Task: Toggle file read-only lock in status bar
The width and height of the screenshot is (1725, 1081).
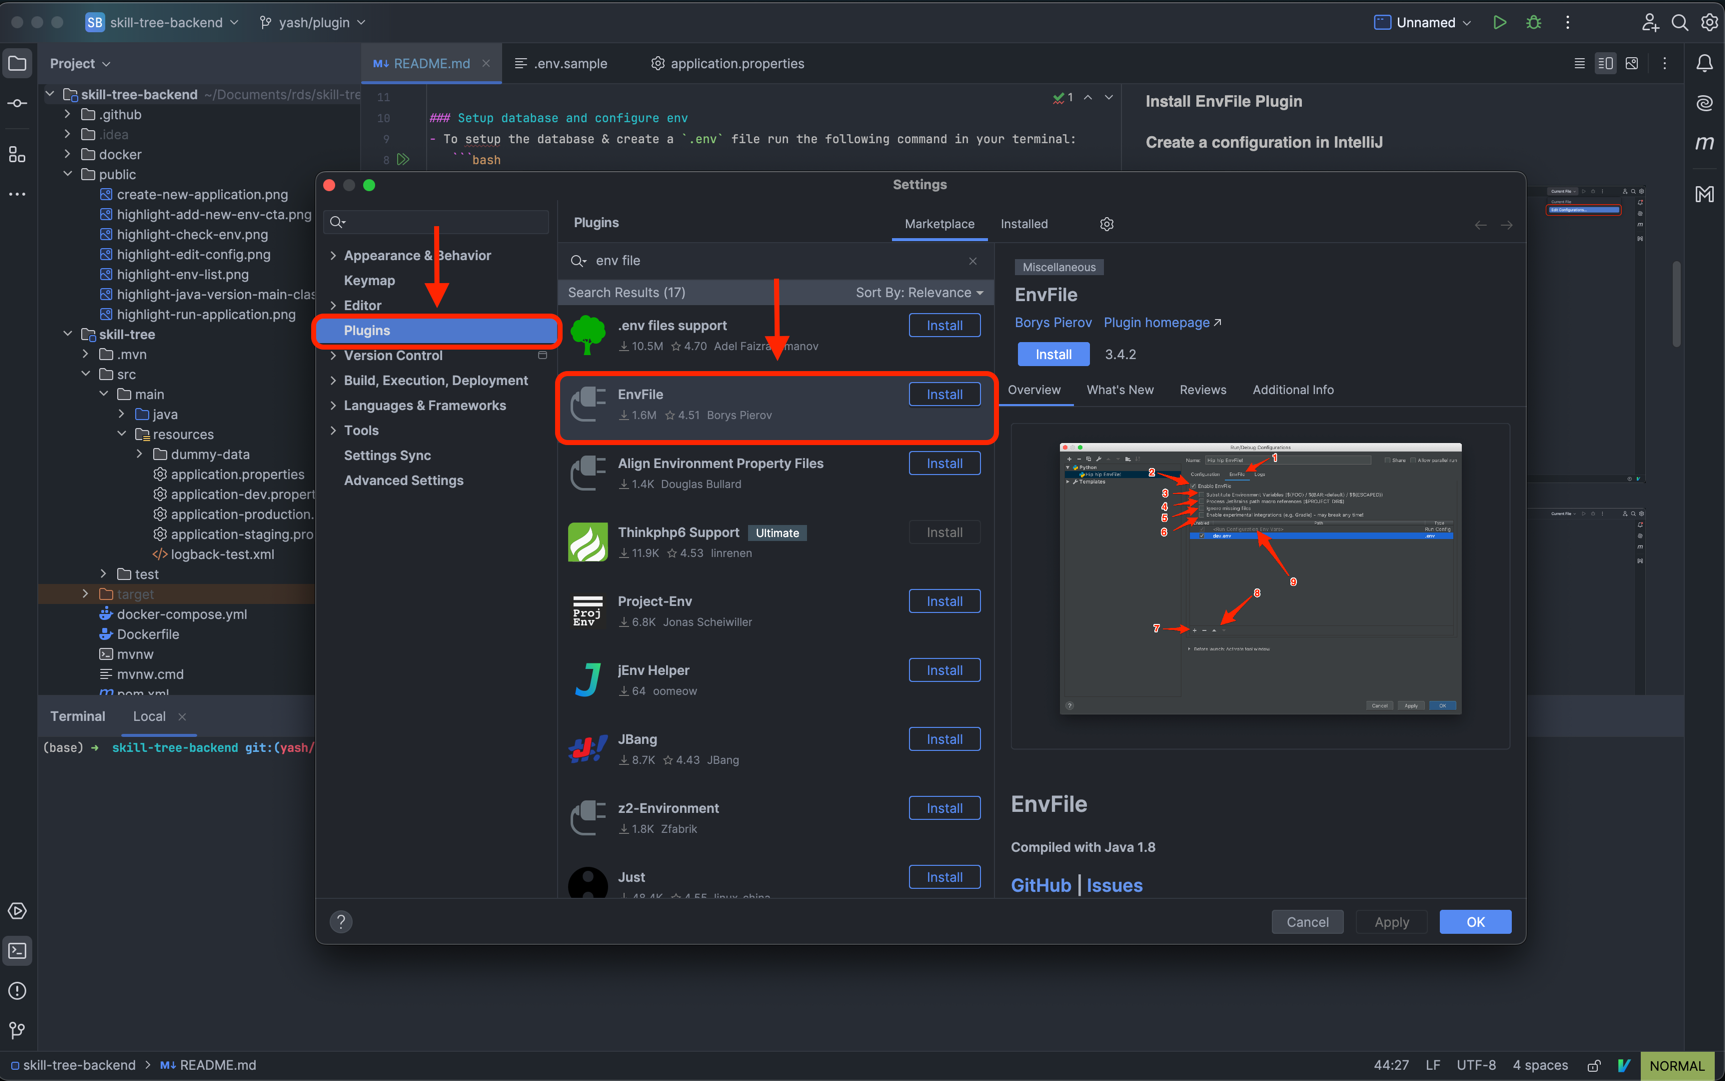Action: tap(1594, 1065)
